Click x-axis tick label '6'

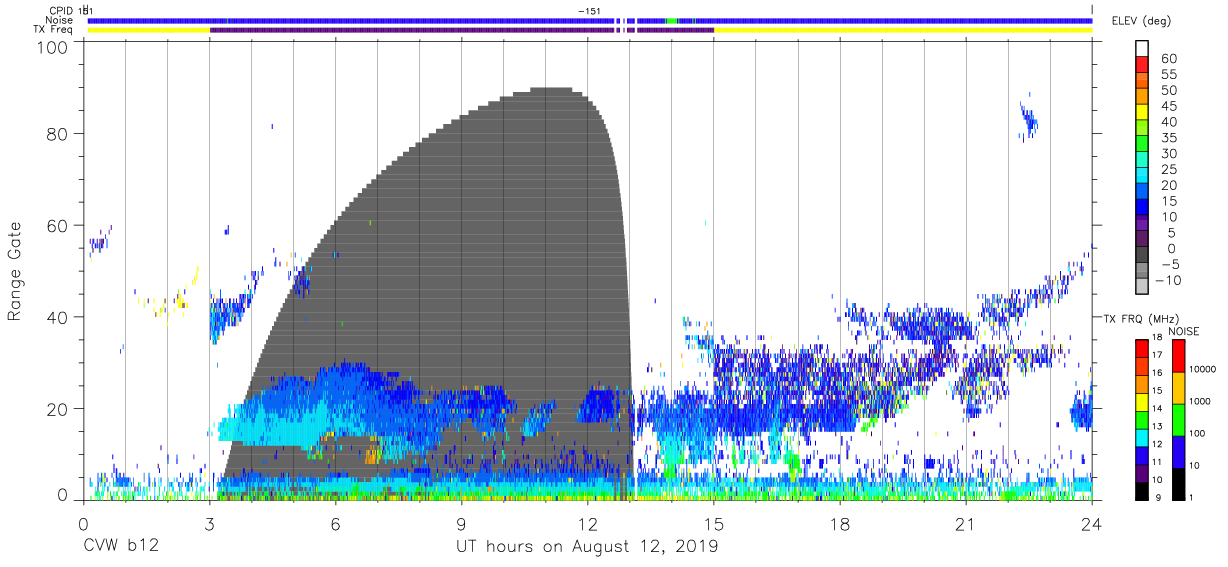(x=335, y=524)
